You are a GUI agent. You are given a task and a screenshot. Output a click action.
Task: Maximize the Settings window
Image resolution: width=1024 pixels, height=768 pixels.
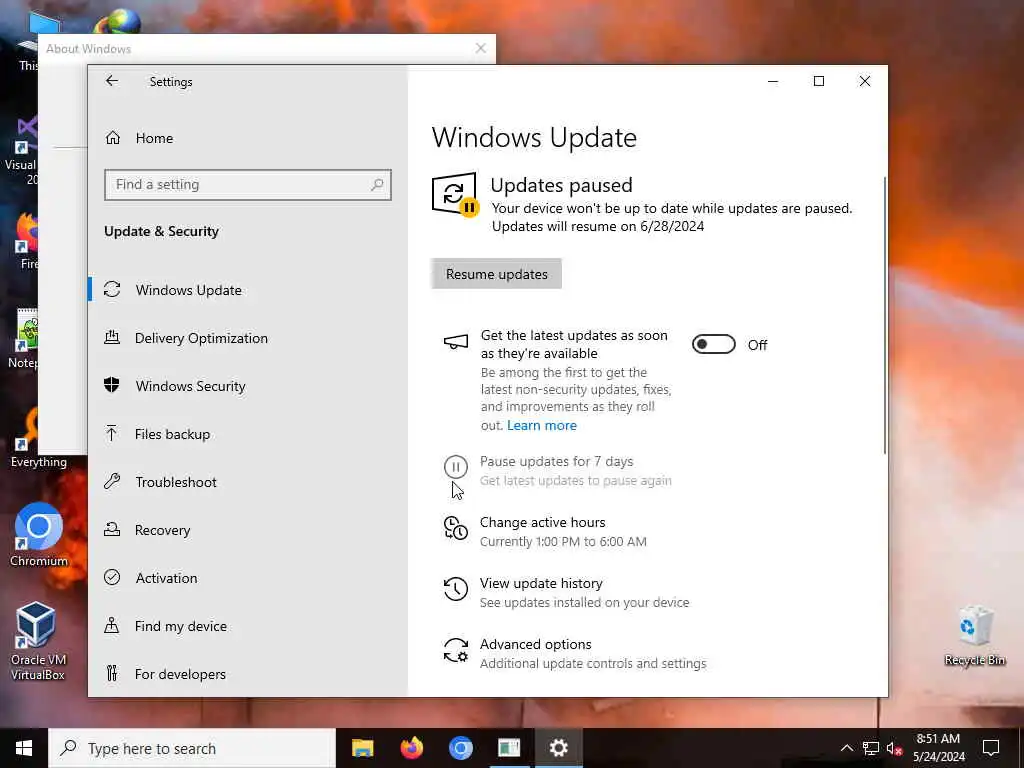tap(818, 81)
